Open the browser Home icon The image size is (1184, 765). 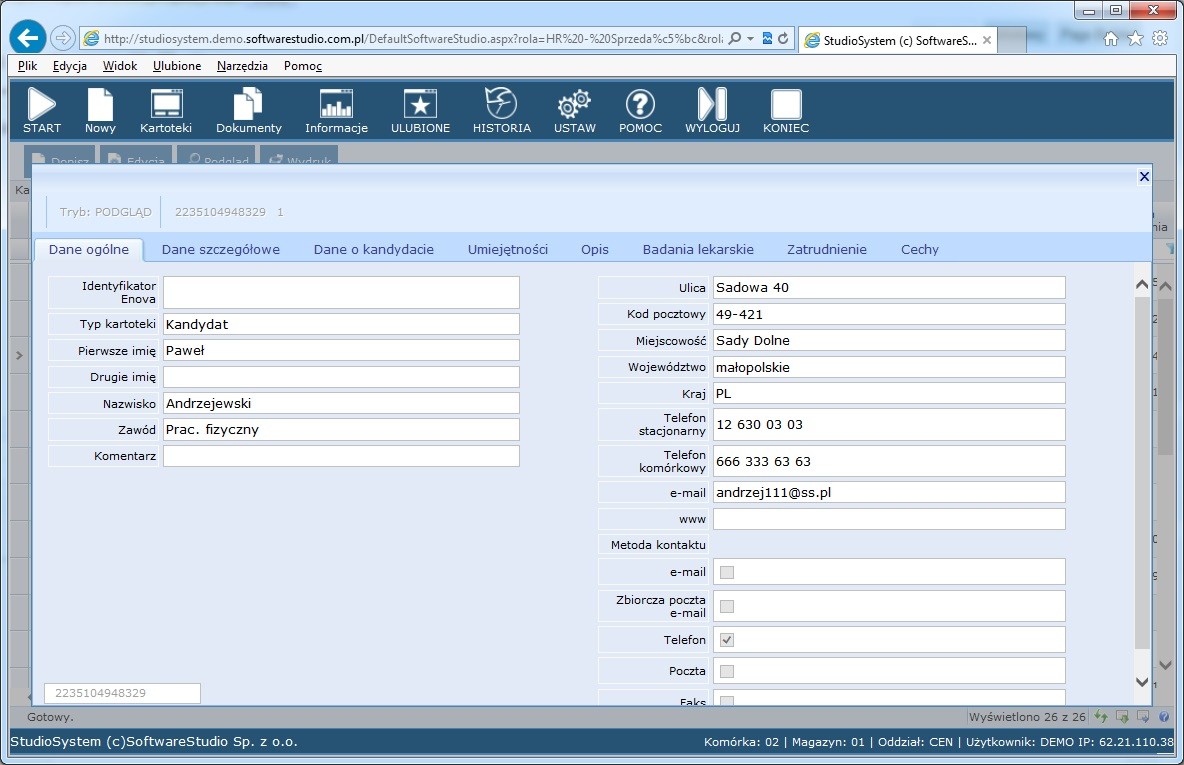tap(1111, 39)
